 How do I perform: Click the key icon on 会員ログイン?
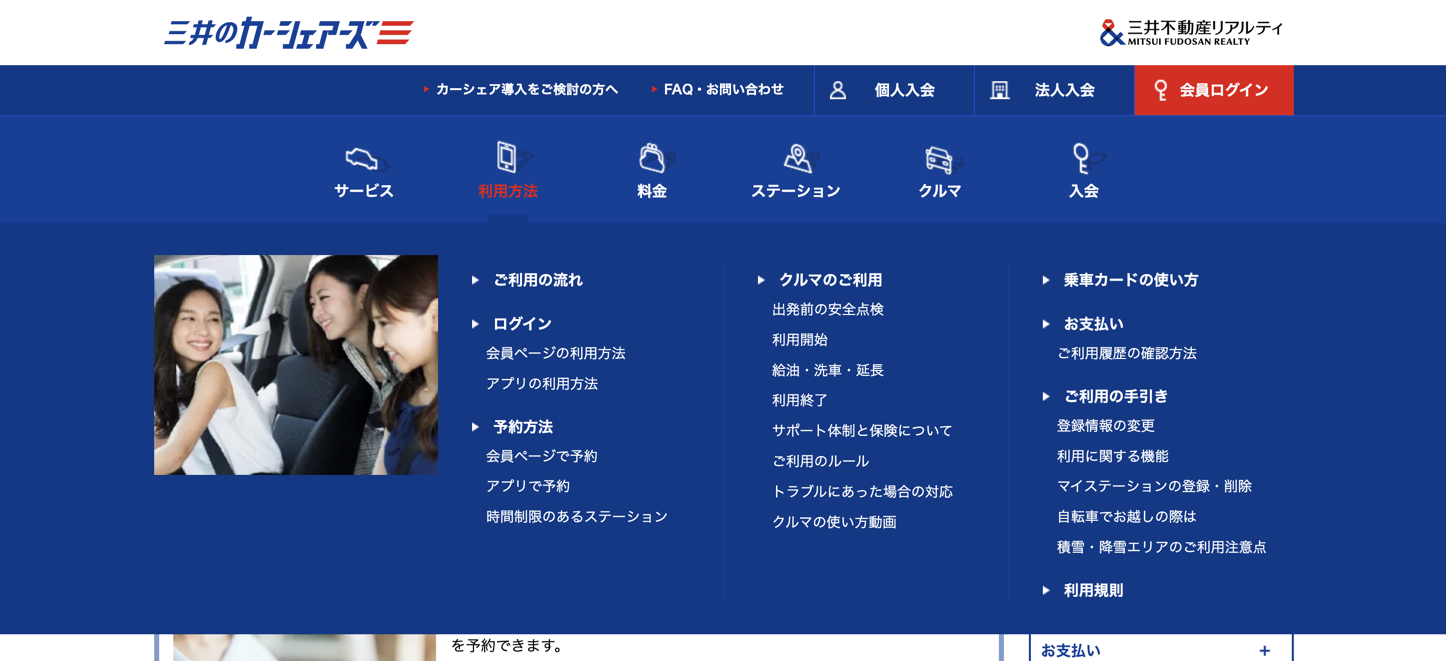1160,90
